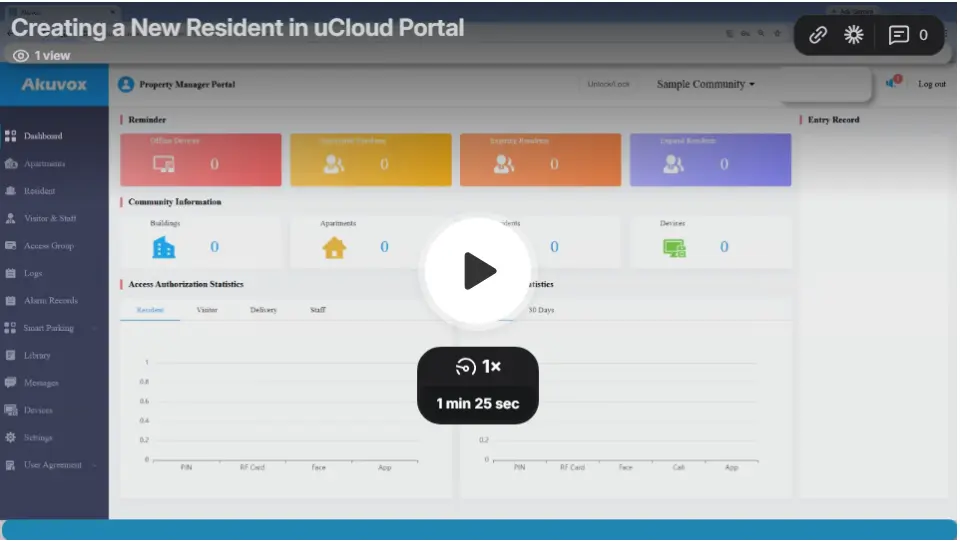
Task: Click the sparkle icon in the top overlay
Action: [x=853, y=35]
